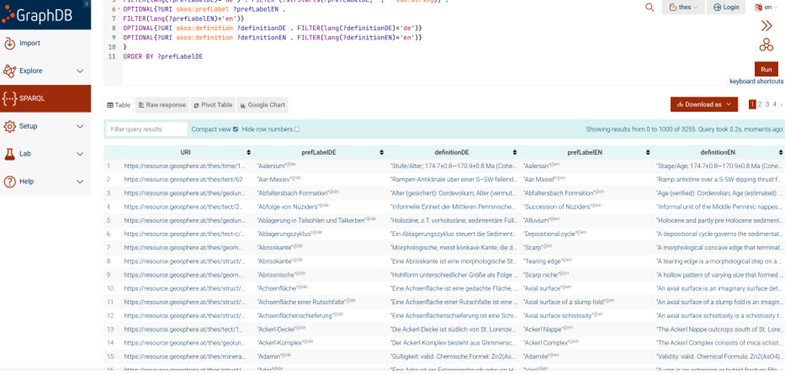This screenshot has width=785, height=374.
Task: Sort by the URI column arrows
Action: click(249, 152)
